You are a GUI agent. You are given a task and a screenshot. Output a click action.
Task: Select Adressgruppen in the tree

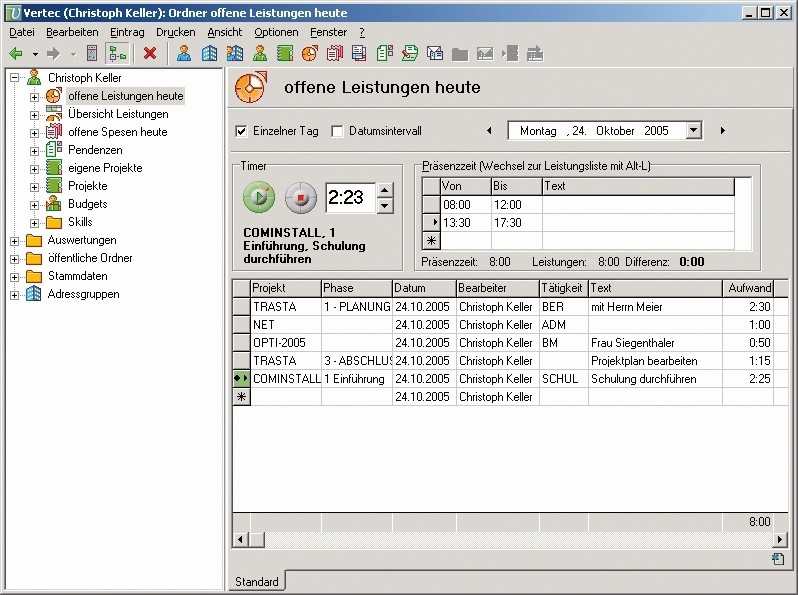click(83, 294)
